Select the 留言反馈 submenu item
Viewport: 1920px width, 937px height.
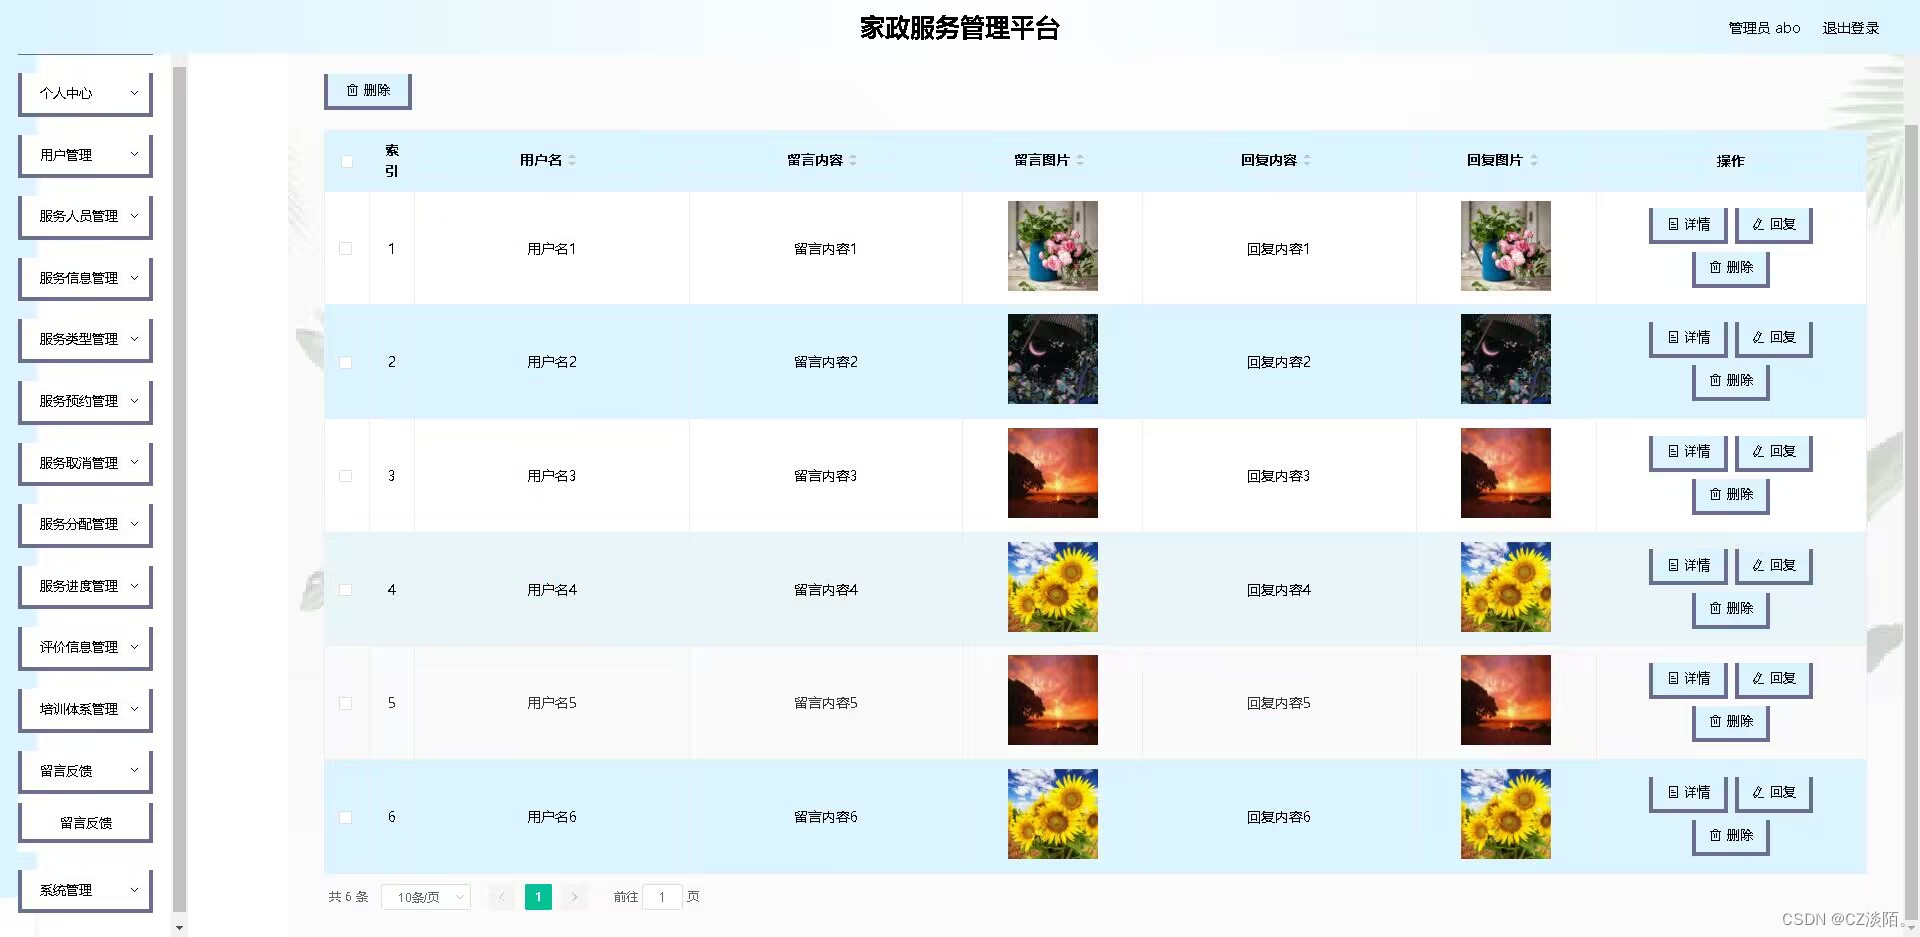pyautogui.click(x=85, y=823)
